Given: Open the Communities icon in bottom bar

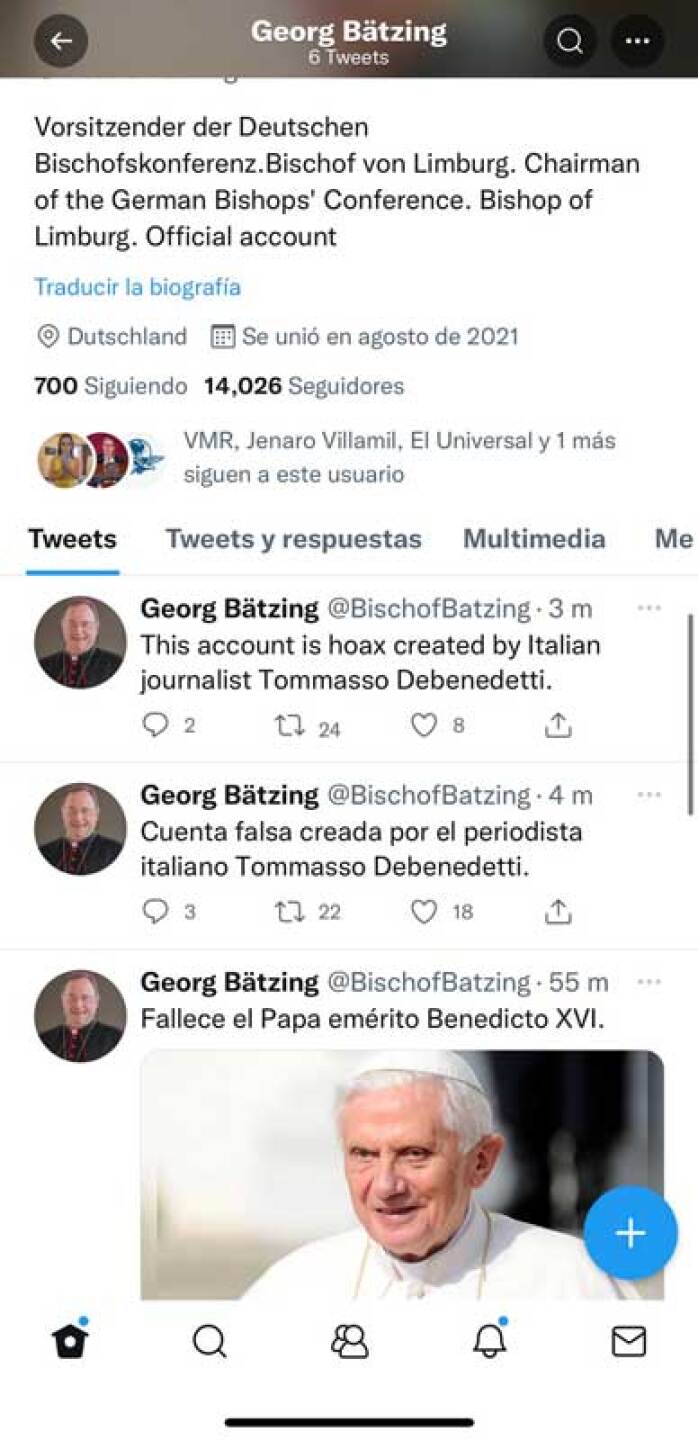Looking at the screenshot, I should tap(349, 1341).
